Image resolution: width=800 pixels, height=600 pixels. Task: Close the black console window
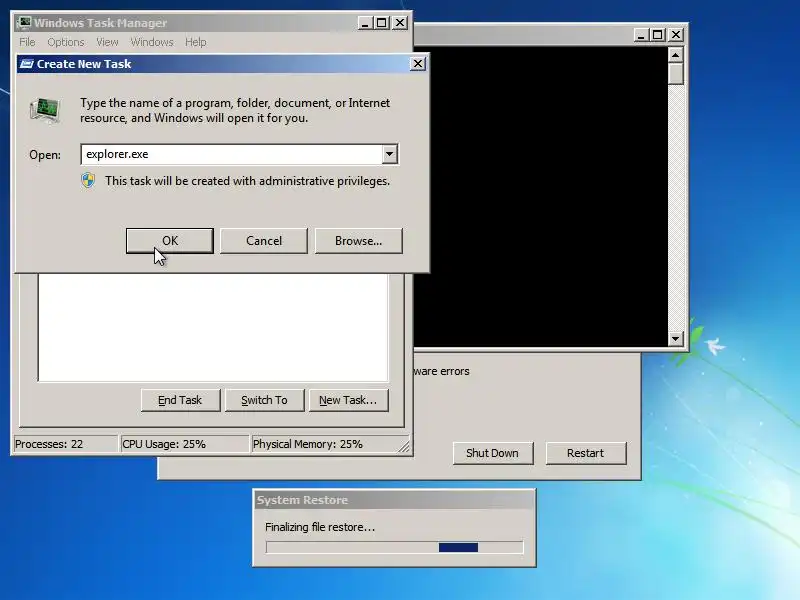tap(676, 35)
